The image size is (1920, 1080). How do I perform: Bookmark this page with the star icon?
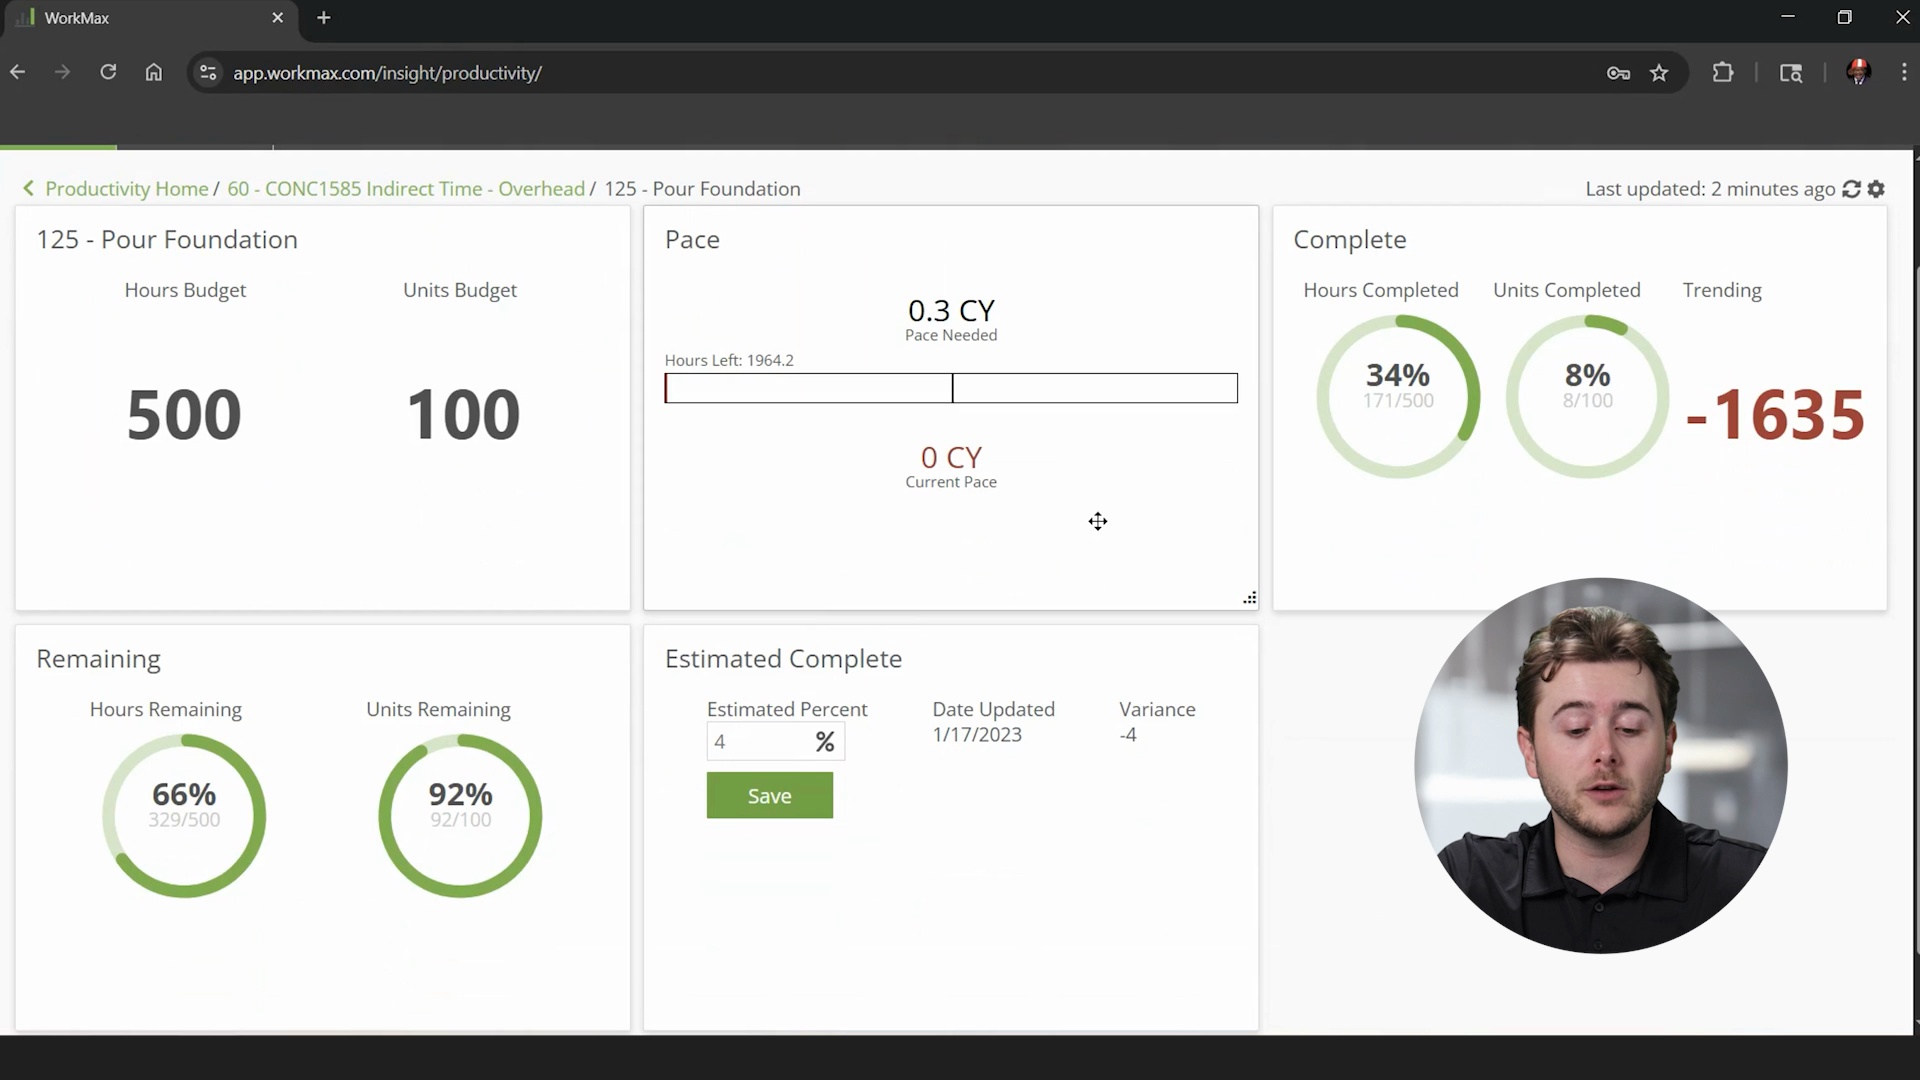(1660, 73)
